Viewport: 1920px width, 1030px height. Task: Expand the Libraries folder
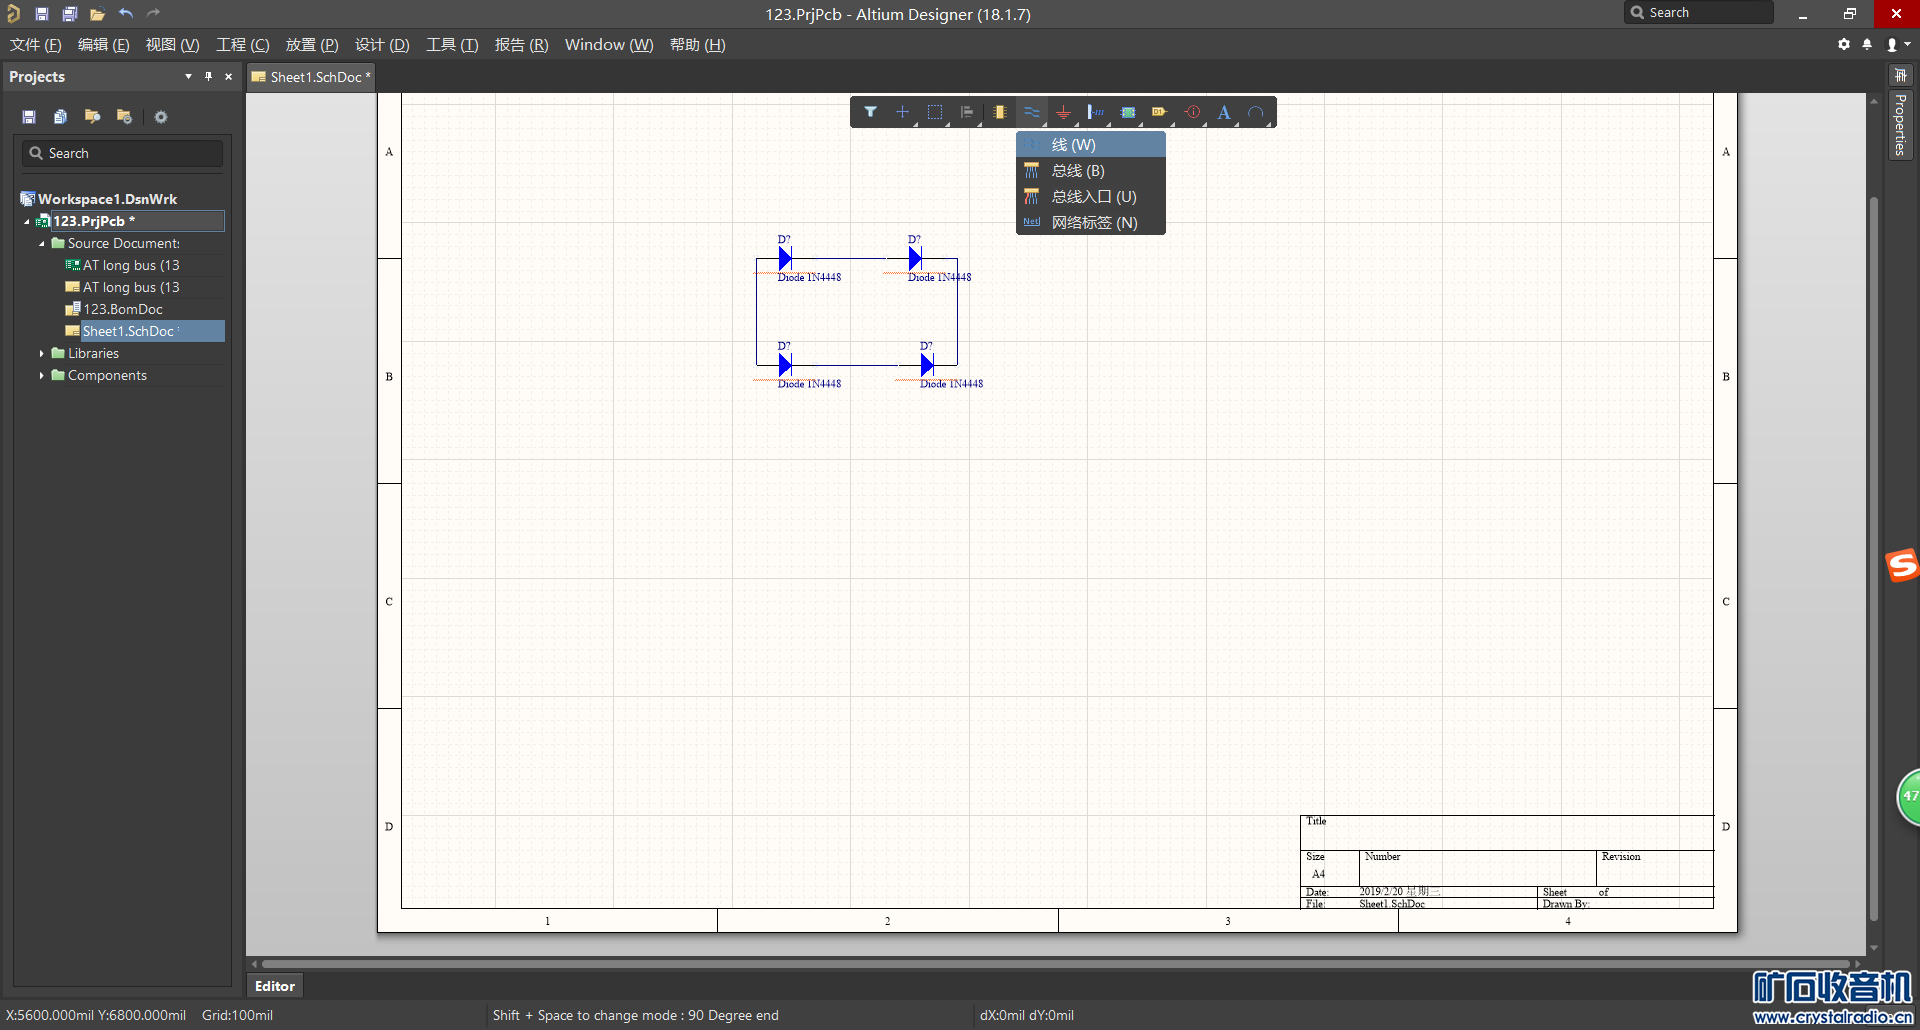coord(41,354)
